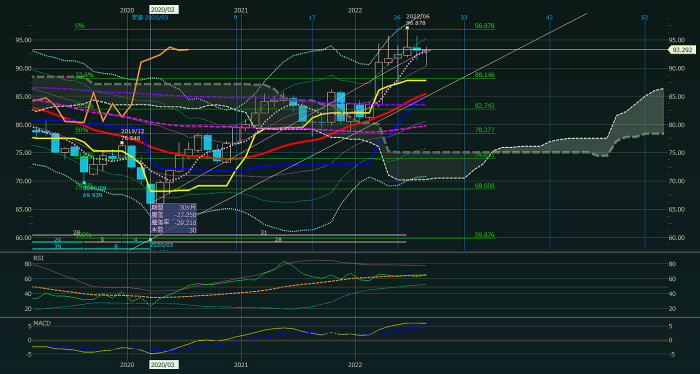Image resolution: width=700 pixels, height=374 pixels.
Task: Click the 96.878 Fibonacci level label
Action: click(484, 26)
